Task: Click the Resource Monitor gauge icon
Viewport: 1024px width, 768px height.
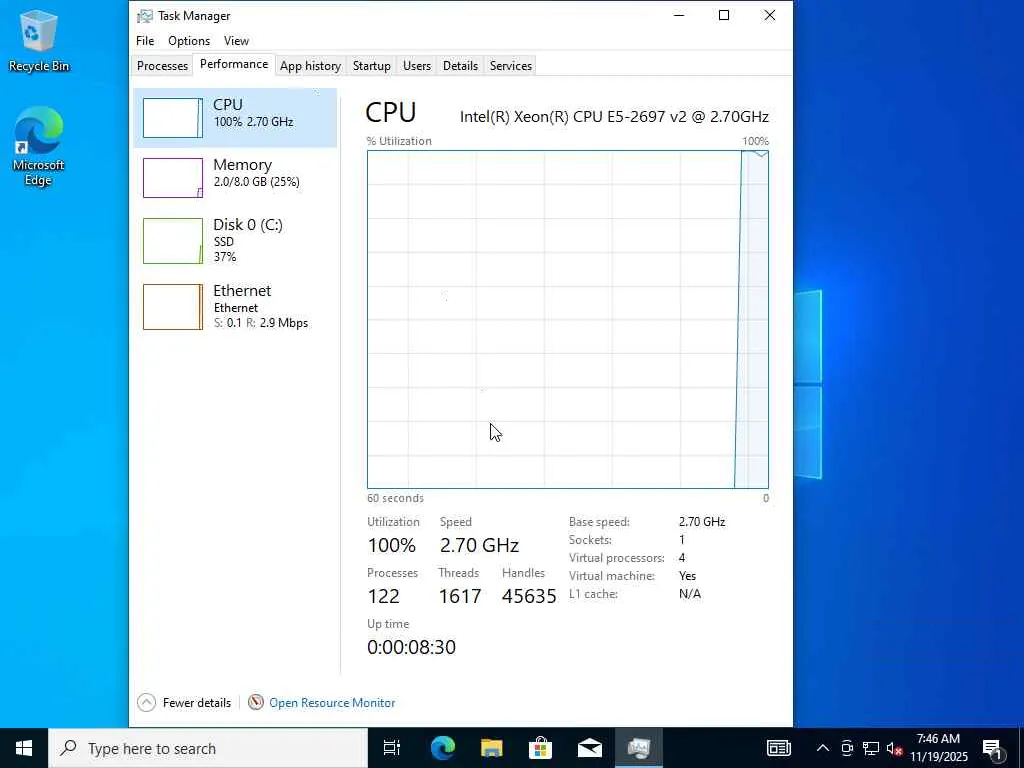Action: (x=256, y=703)
